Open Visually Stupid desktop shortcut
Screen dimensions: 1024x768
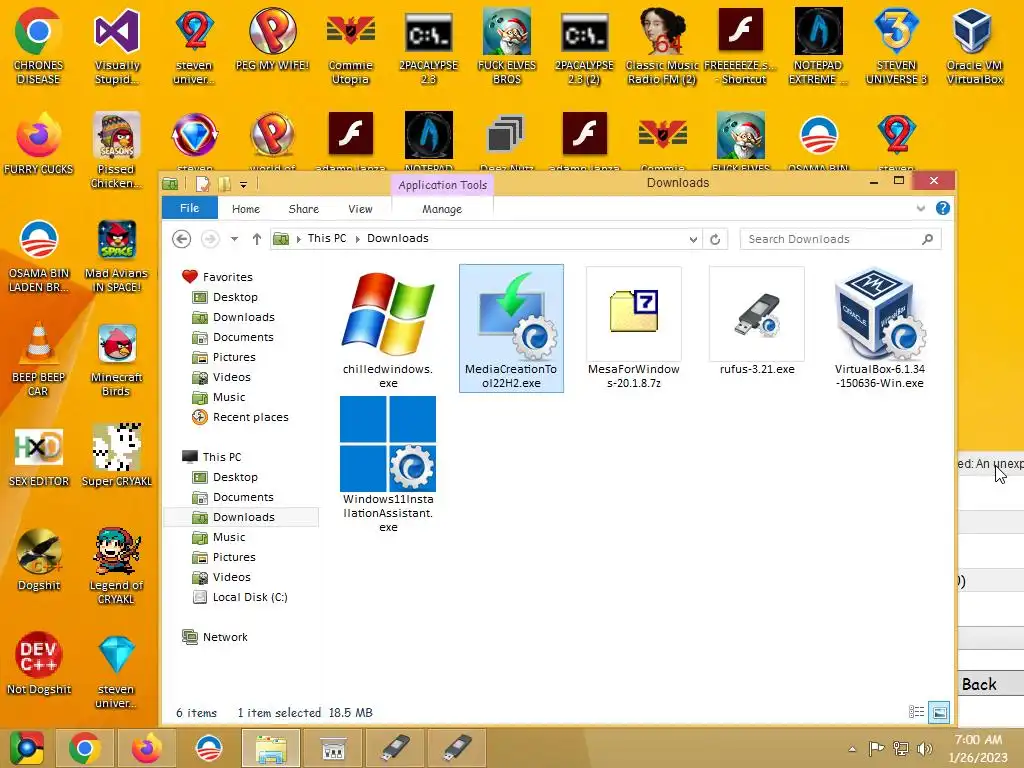click(117, 46)
